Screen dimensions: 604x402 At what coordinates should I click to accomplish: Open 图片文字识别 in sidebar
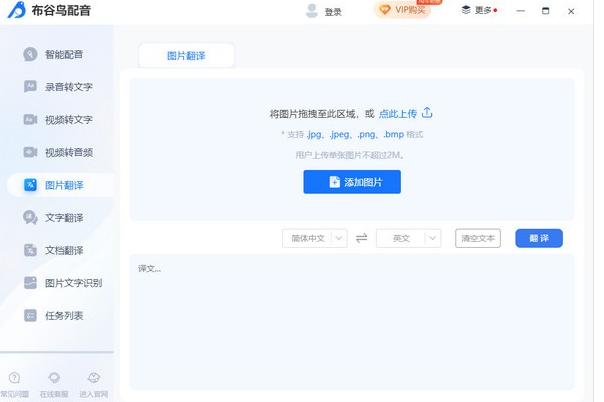tap(74, 283)
